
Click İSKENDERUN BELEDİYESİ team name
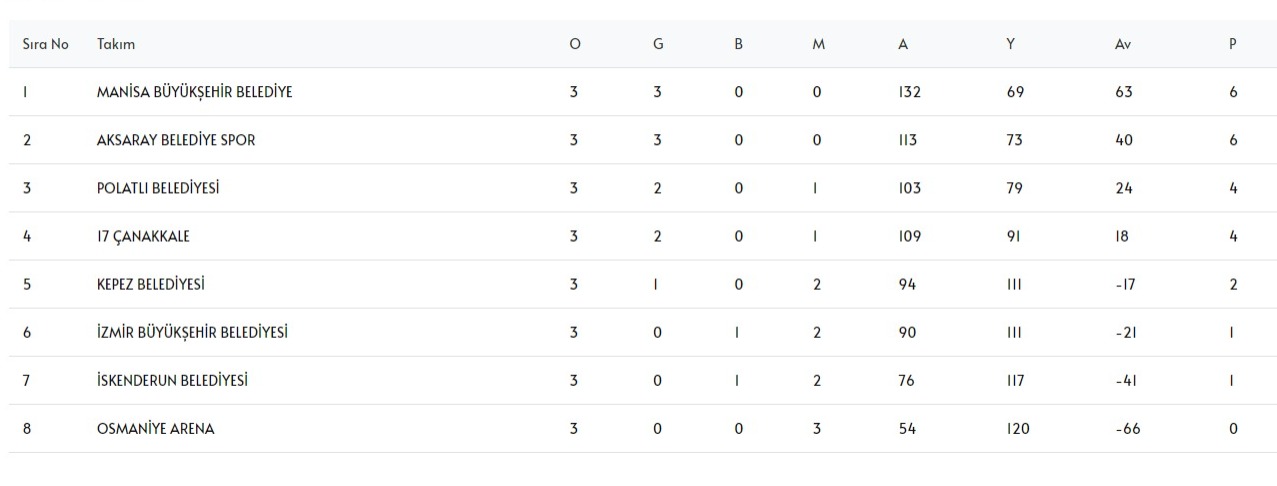(172, 381)
